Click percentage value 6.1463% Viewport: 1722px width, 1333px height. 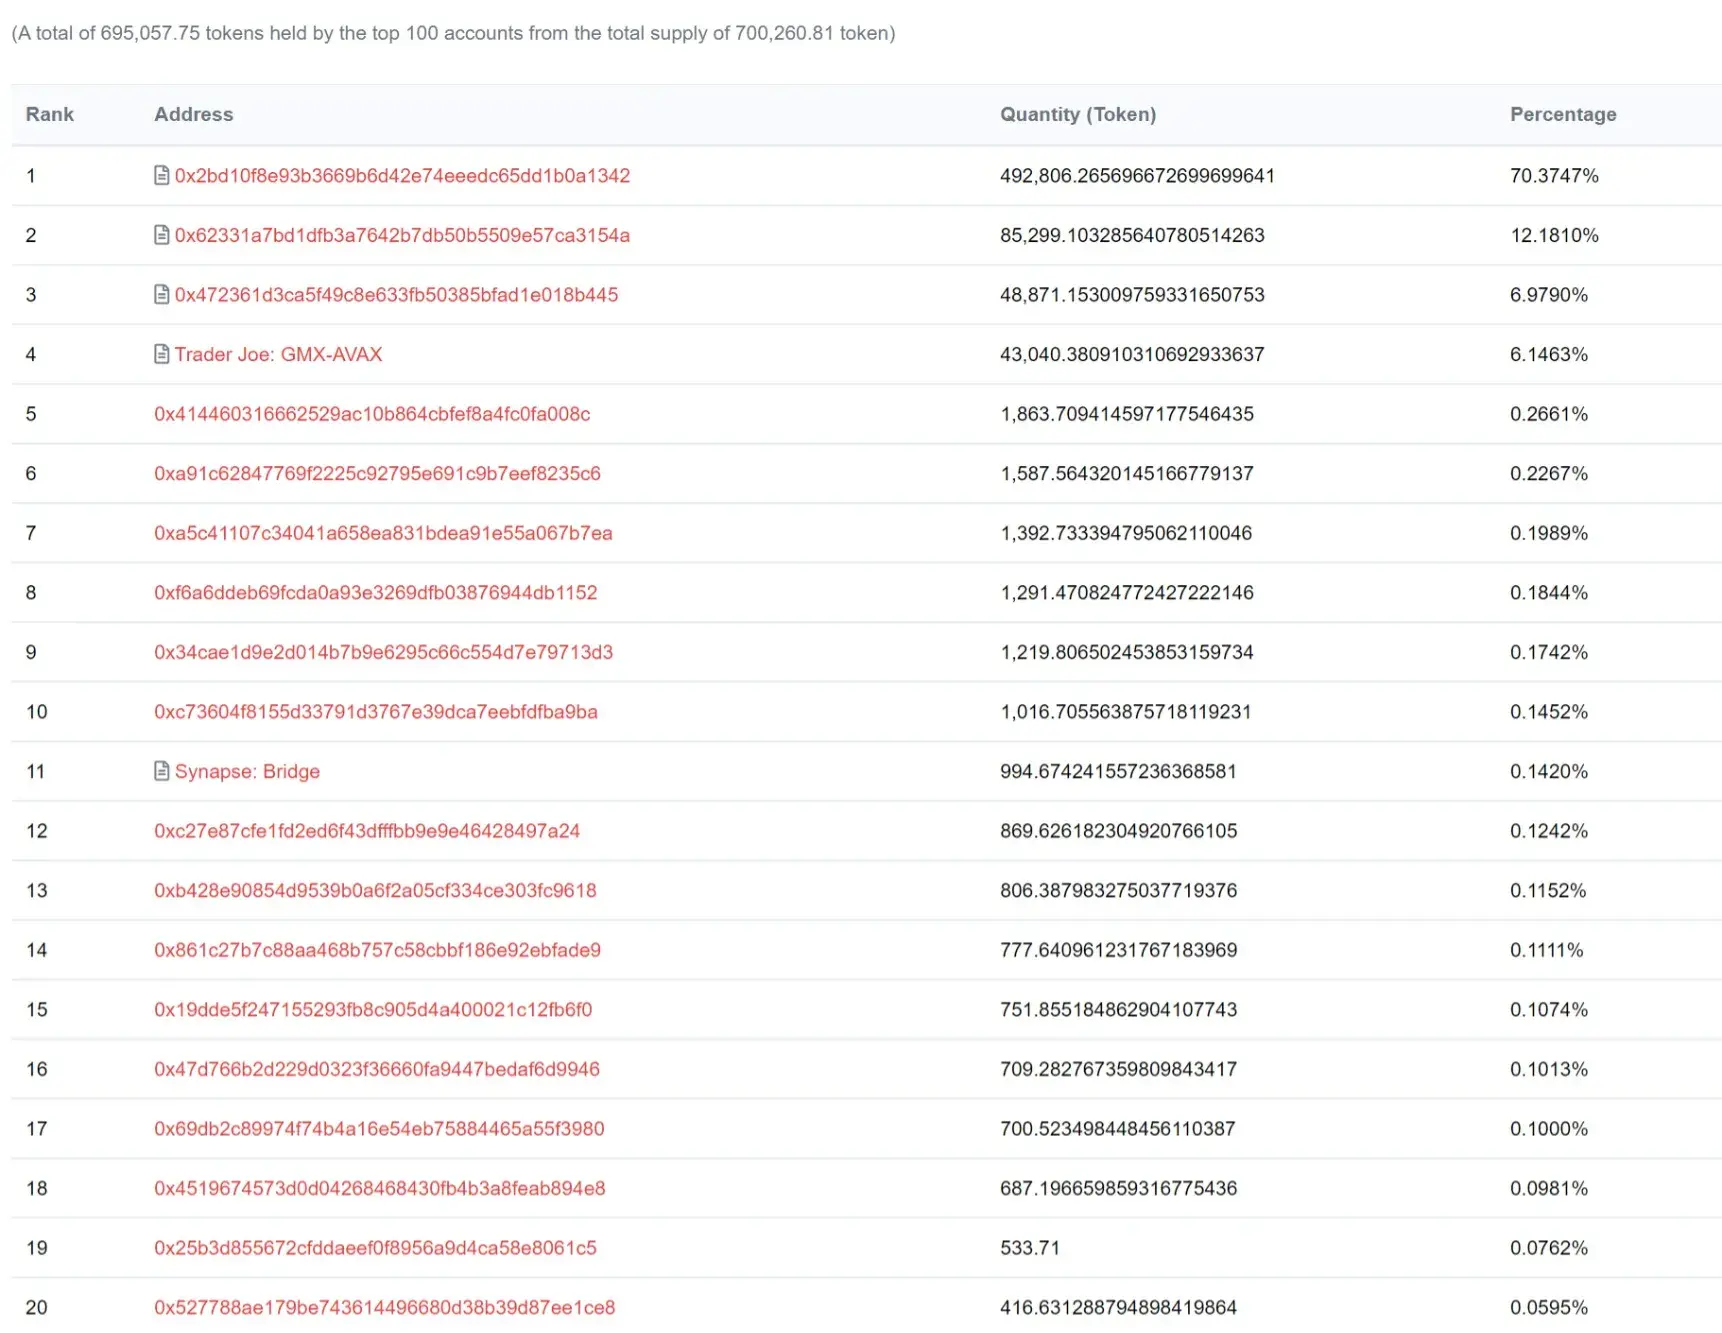click(1549, 354)
